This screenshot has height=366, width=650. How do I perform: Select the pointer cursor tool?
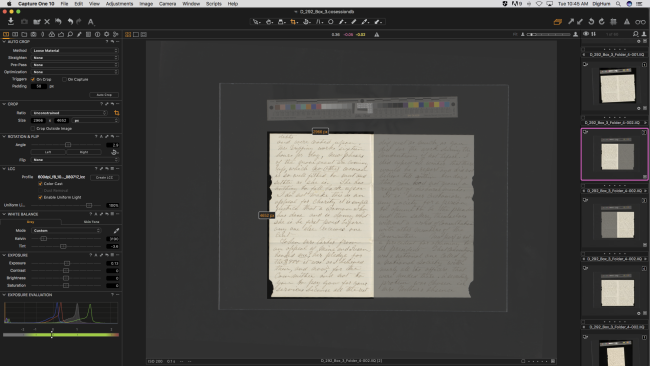tap(257, 22)
